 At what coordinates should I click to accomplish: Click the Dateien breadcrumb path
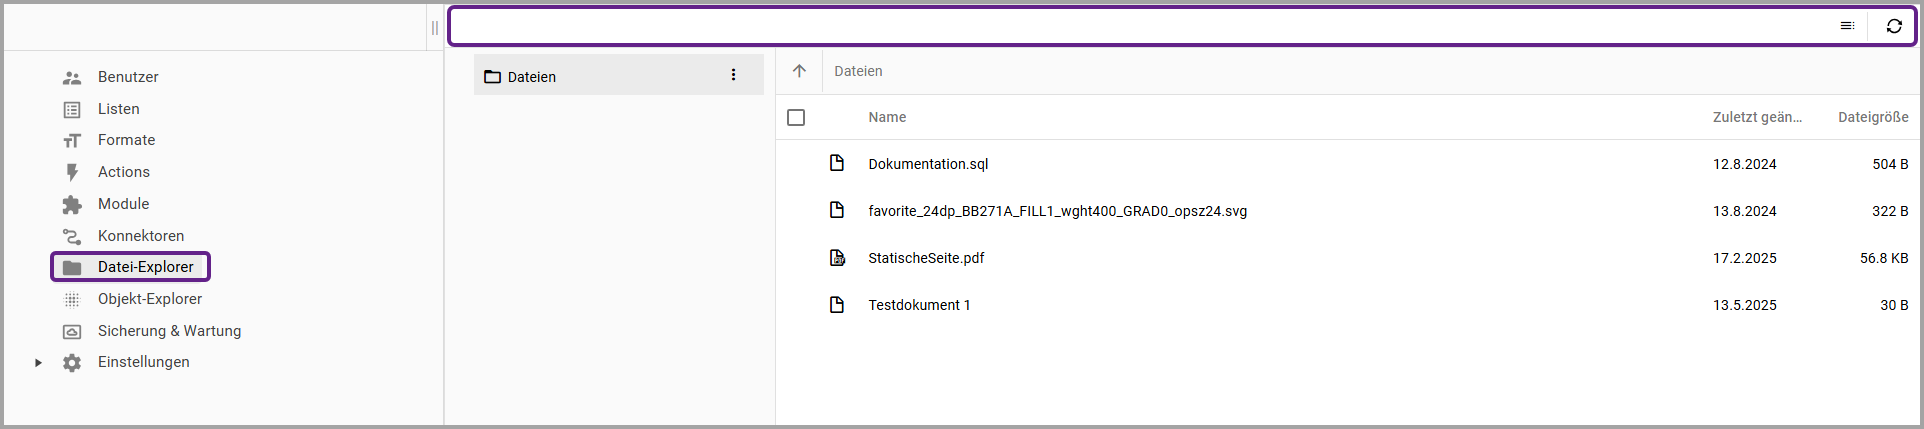(x=858, y=71)
